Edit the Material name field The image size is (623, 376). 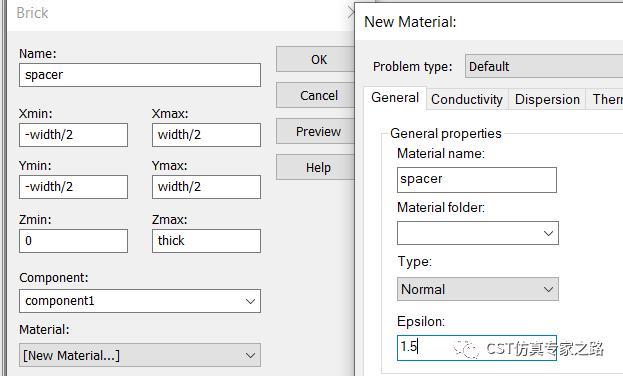(x=477, y=180)
